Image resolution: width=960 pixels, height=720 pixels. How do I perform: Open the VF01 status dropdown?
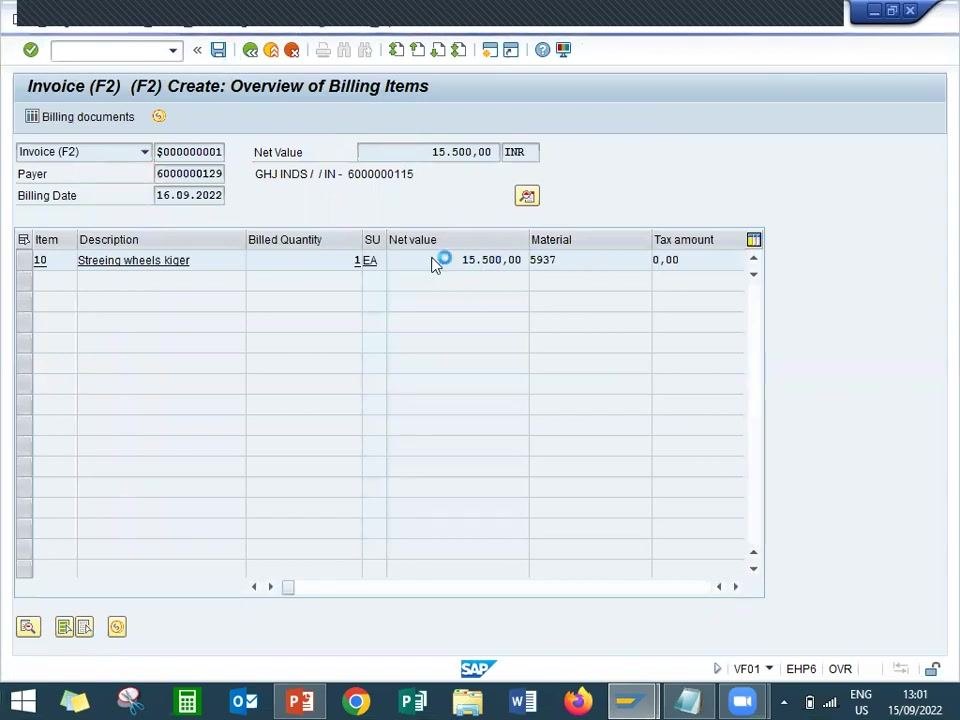tap(770, 669)
